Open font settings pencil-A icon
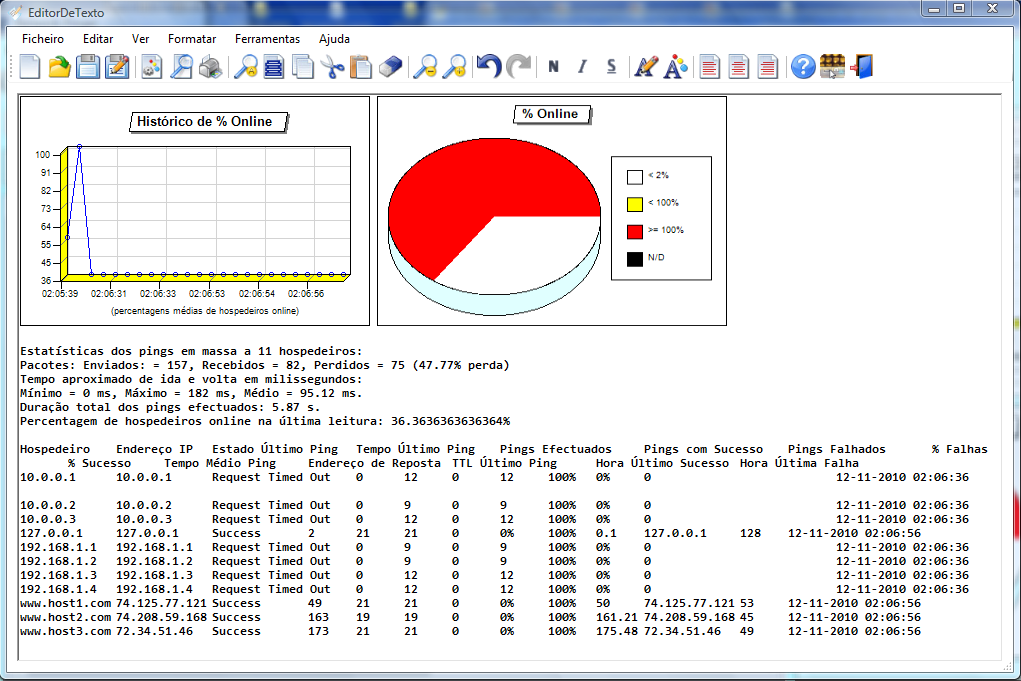Screen dimensions: 1021x681 pyautogui.click(x=646, y=67)
